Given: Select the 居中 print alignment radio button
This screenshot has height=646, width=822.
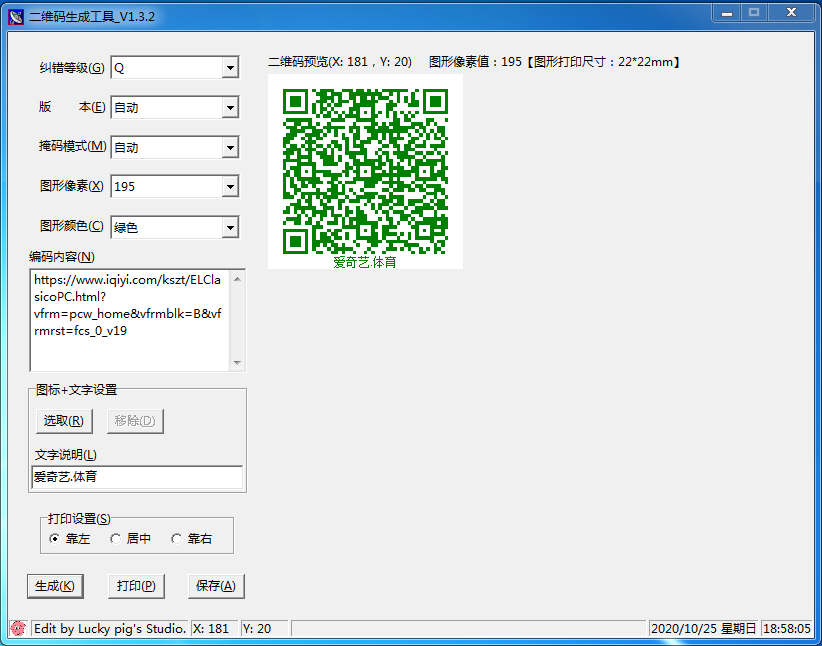Looking at the screenshot, I should click(115, 539).
